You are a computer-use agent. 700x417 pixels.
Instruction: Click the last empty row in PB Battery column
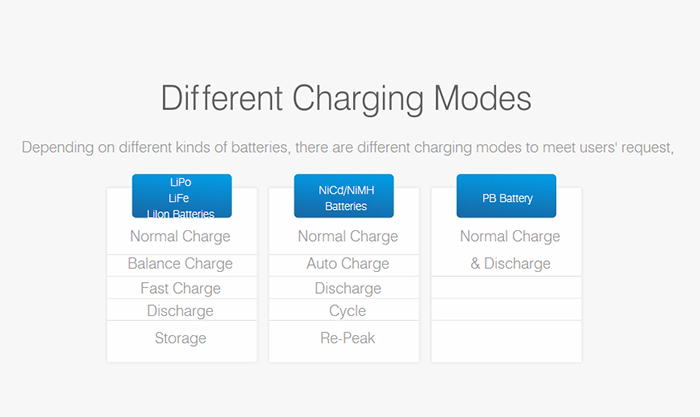point(506,339)
